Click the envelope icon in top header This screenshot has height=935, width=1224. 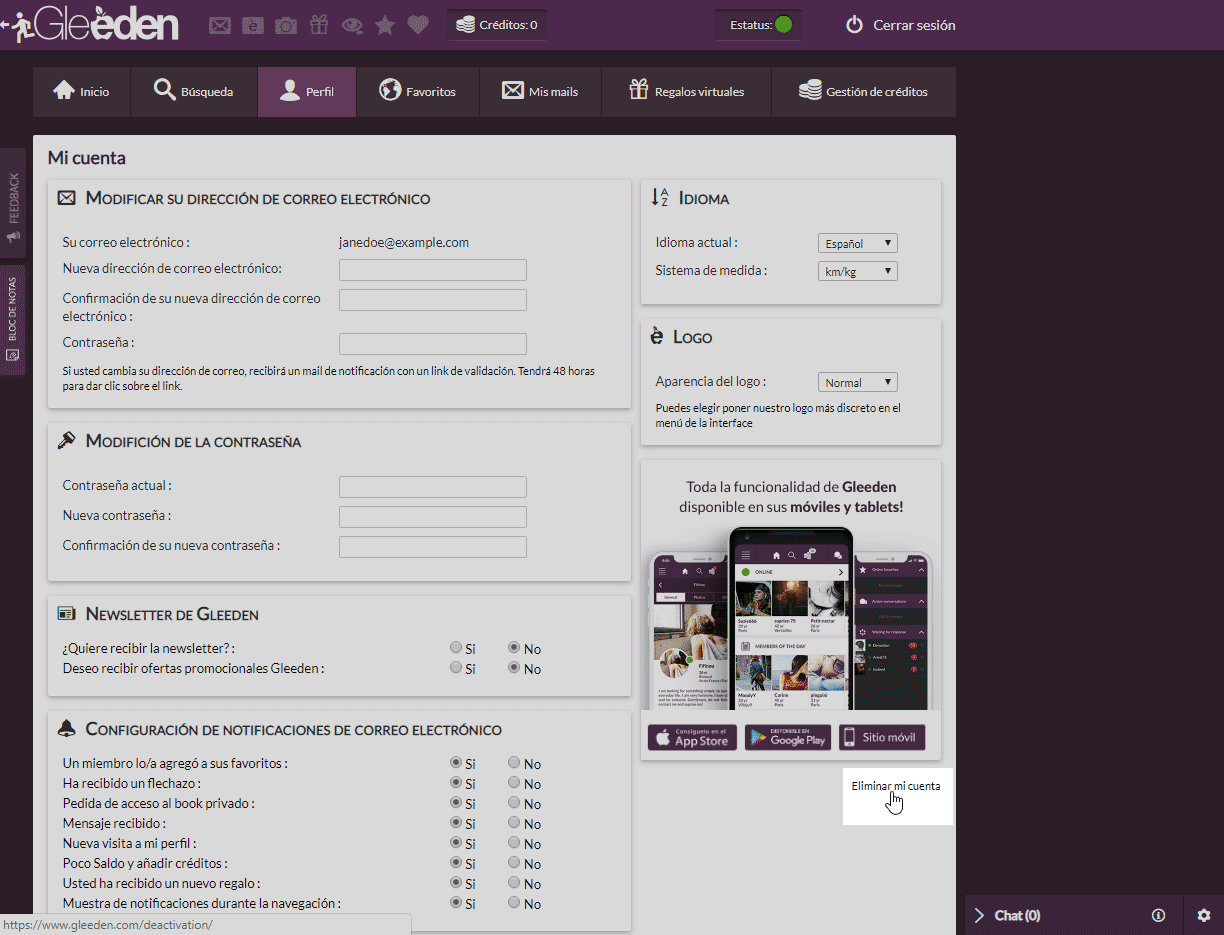[x=219, y=26]
